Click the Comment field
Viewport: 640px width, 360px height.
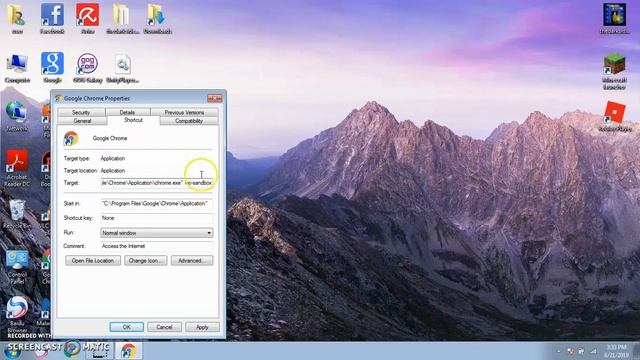pos(157,246)
